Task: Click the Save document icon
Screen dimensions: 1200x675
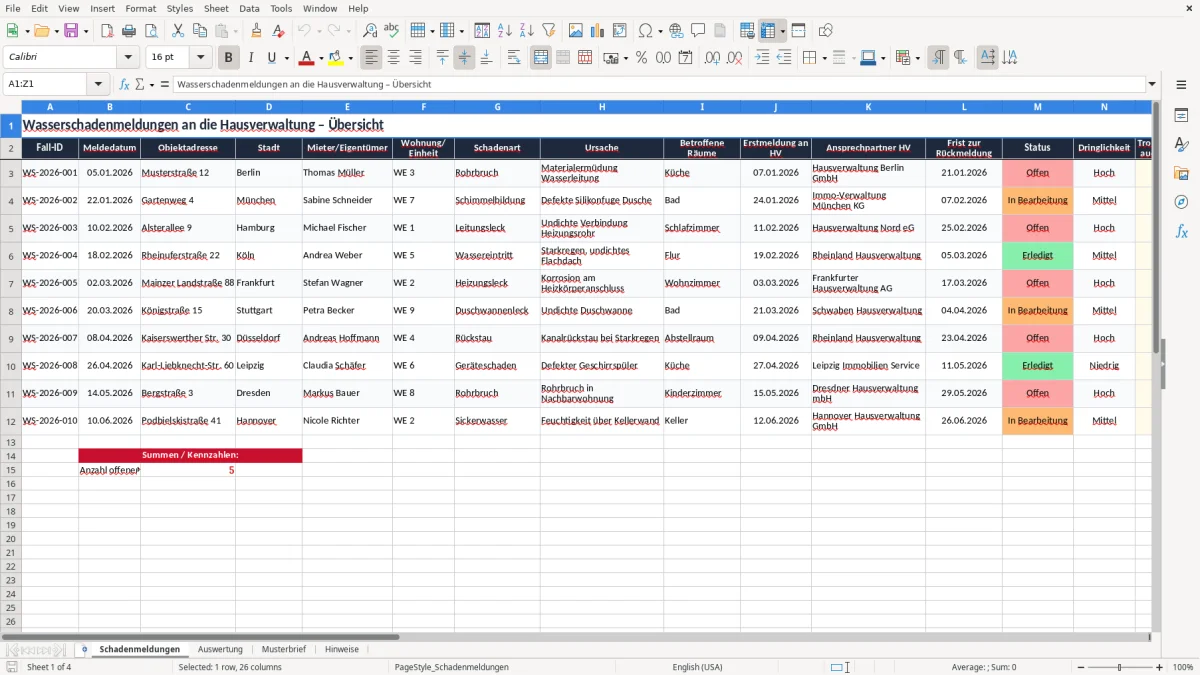Action: [71, 31]
